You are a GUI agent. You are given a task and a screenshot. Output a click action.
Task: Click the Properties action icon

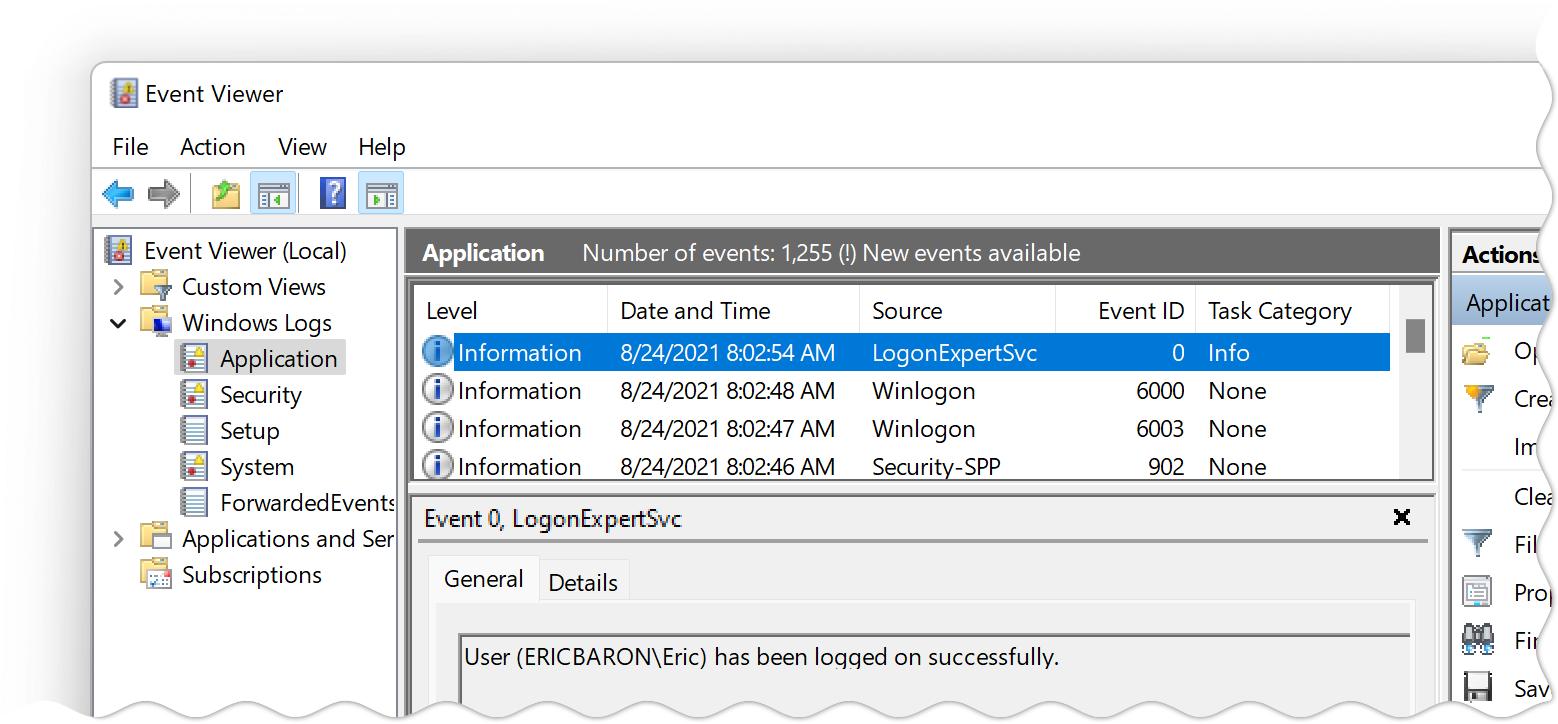1477,591
